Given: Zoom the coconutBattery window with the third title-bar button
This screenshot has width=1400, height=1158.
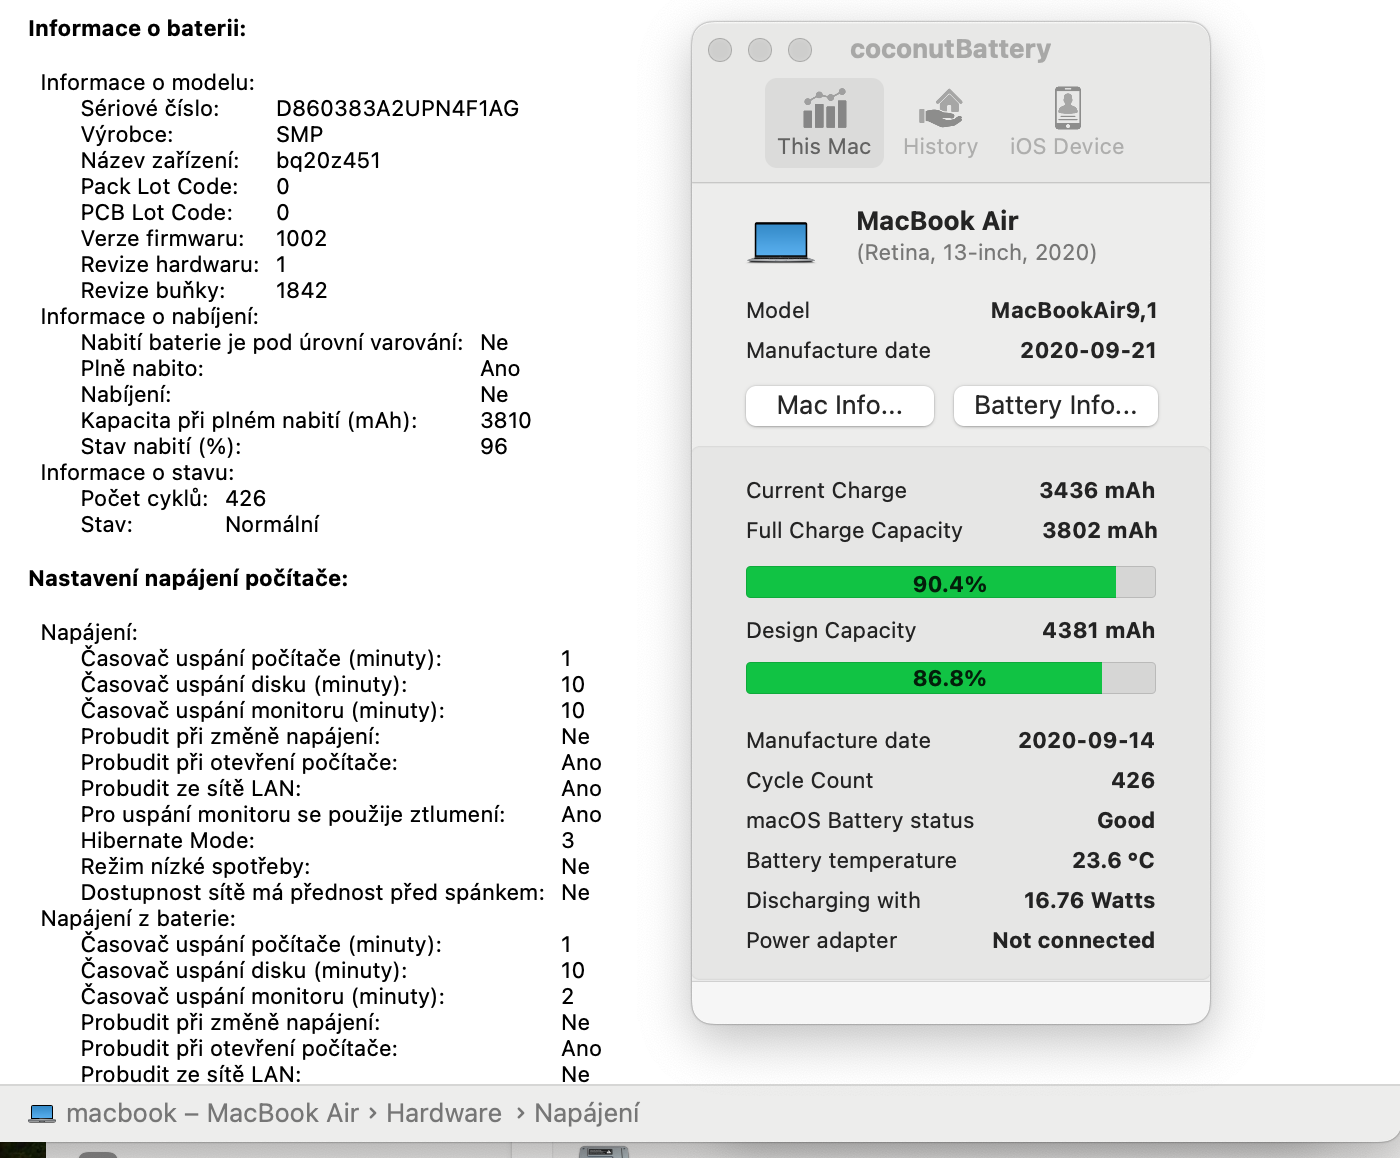Looking at the screenshot, I should (800, 50).
